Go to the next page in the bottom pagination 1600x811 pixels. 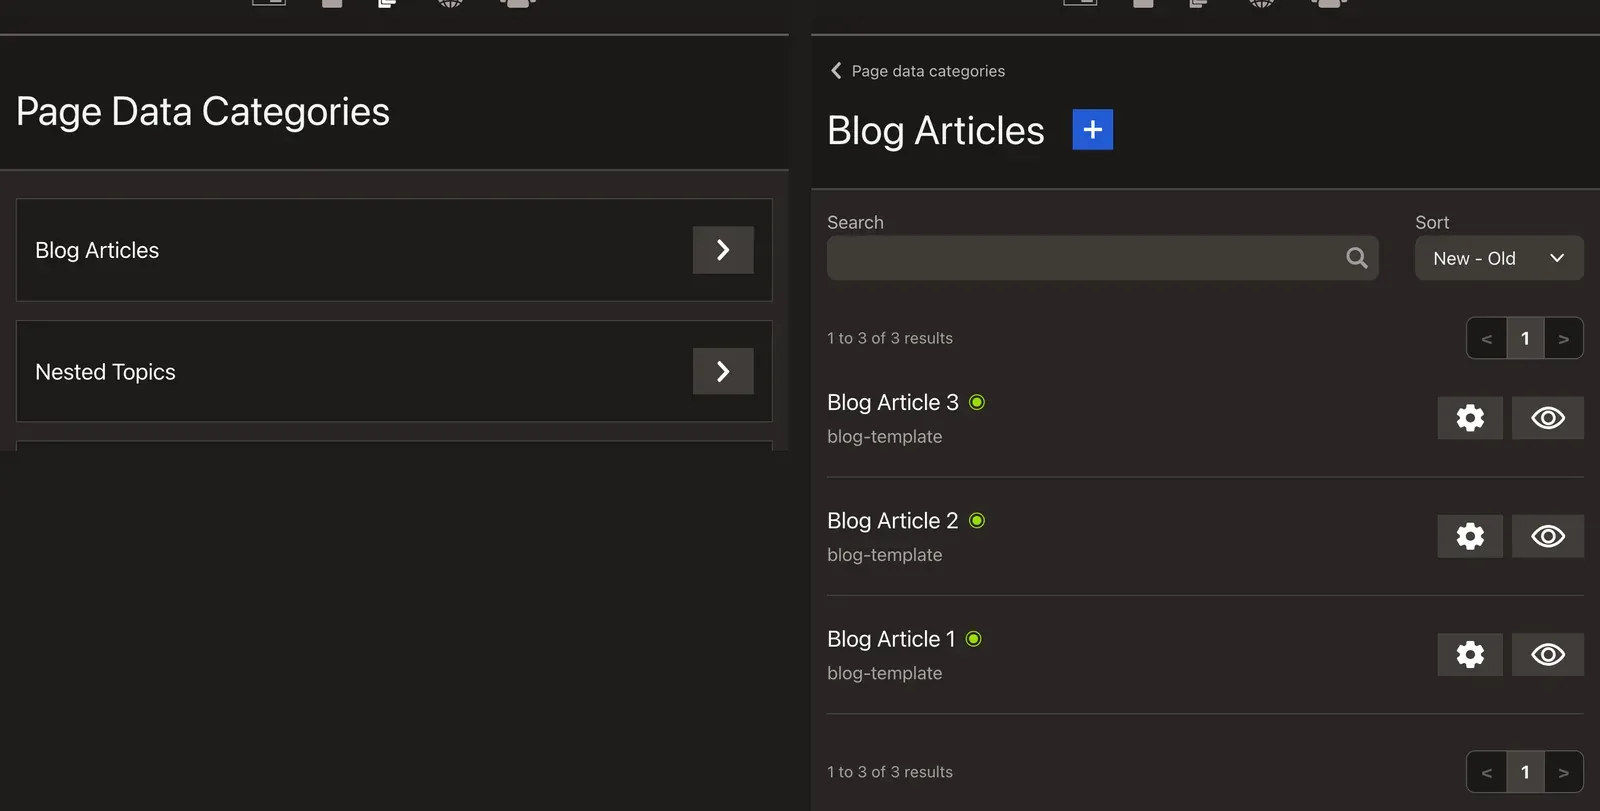coord(1564,772)
